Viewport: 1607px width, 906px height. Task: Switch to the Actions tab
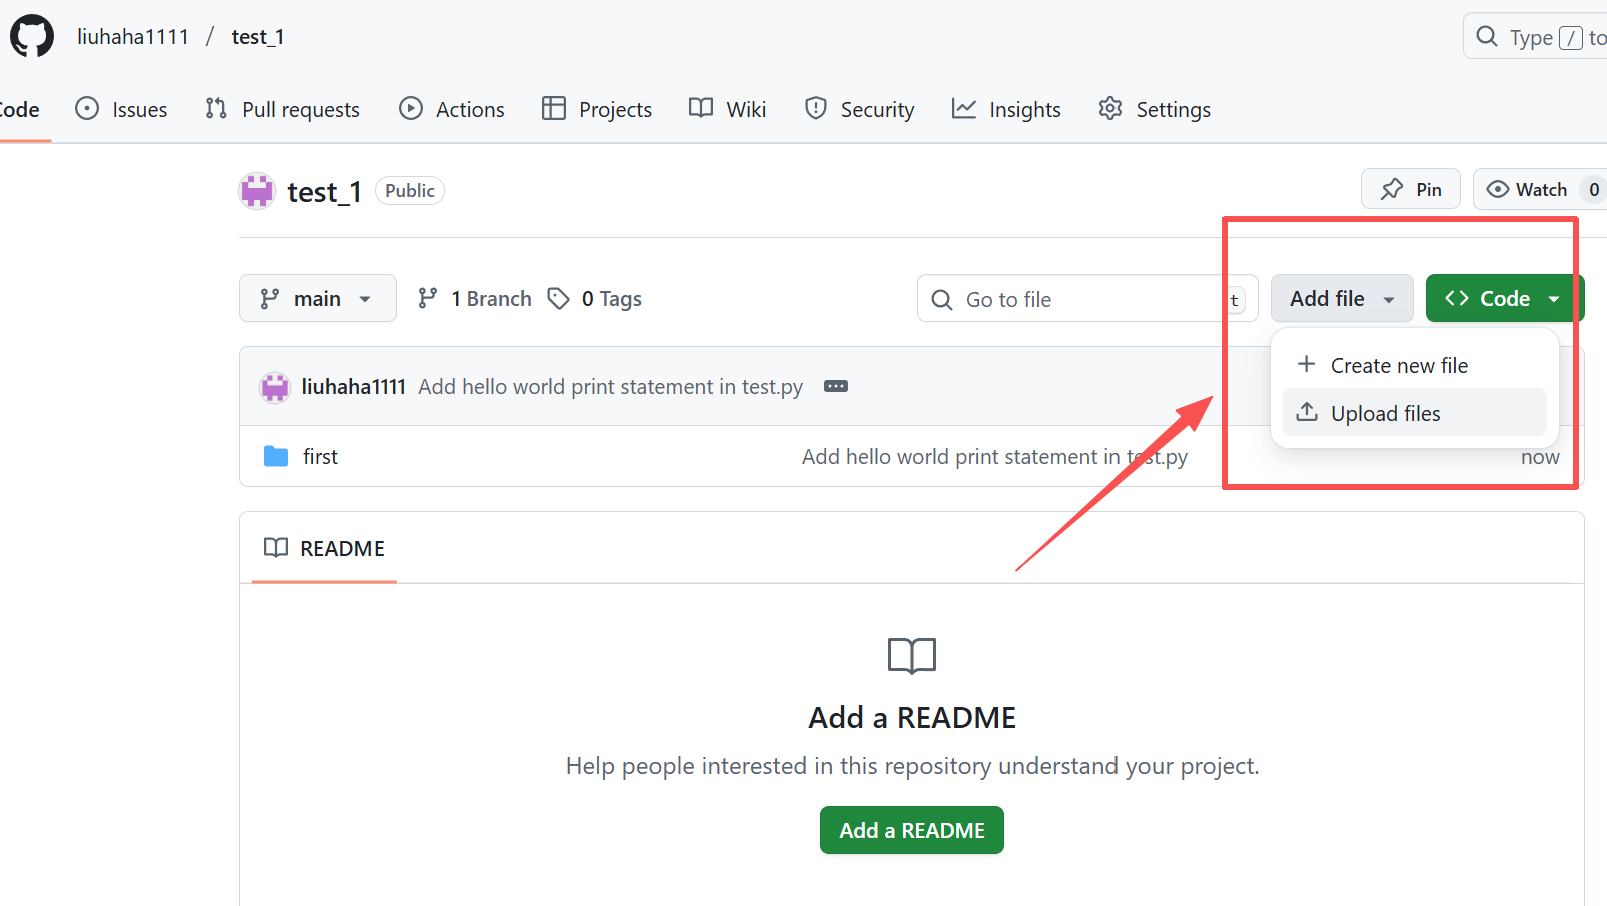(x=452, y=109)
